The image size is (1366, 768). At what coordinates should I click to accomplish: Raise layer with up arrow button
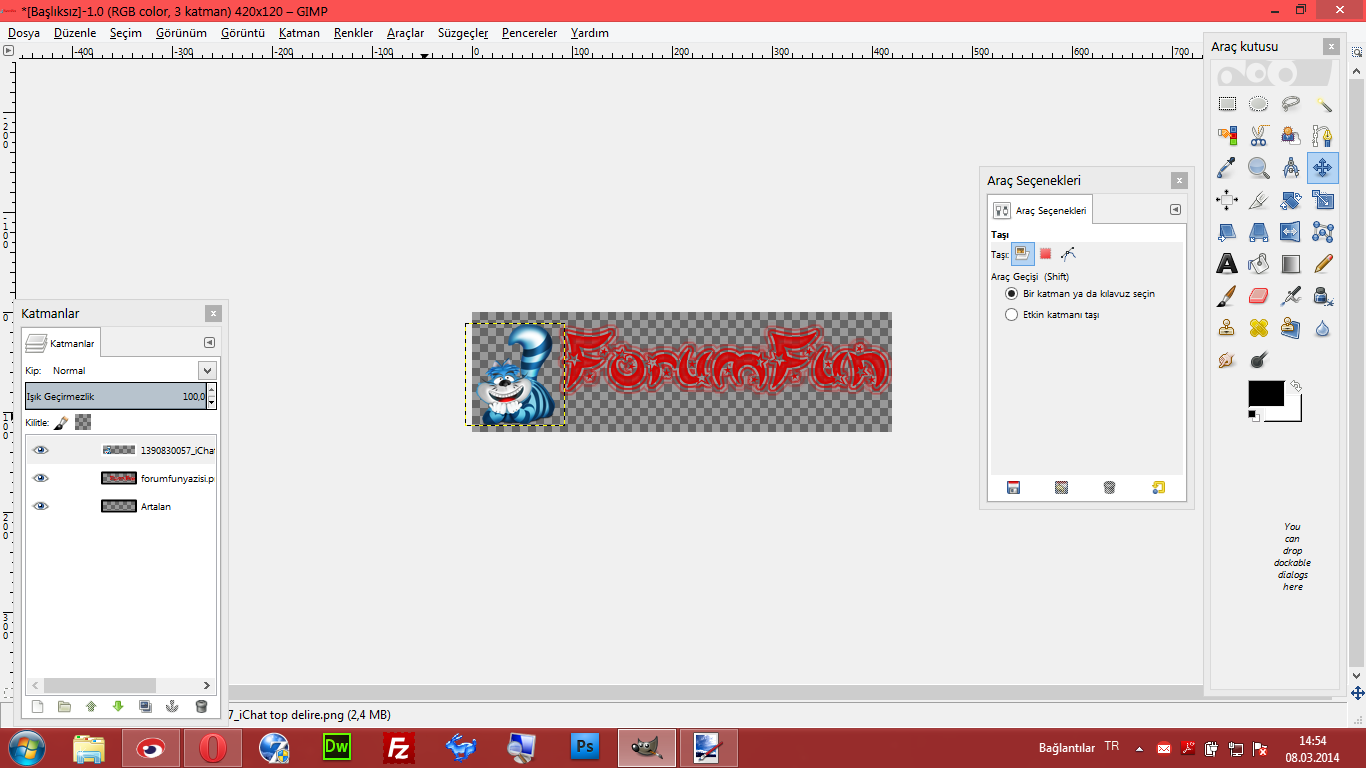91,706
